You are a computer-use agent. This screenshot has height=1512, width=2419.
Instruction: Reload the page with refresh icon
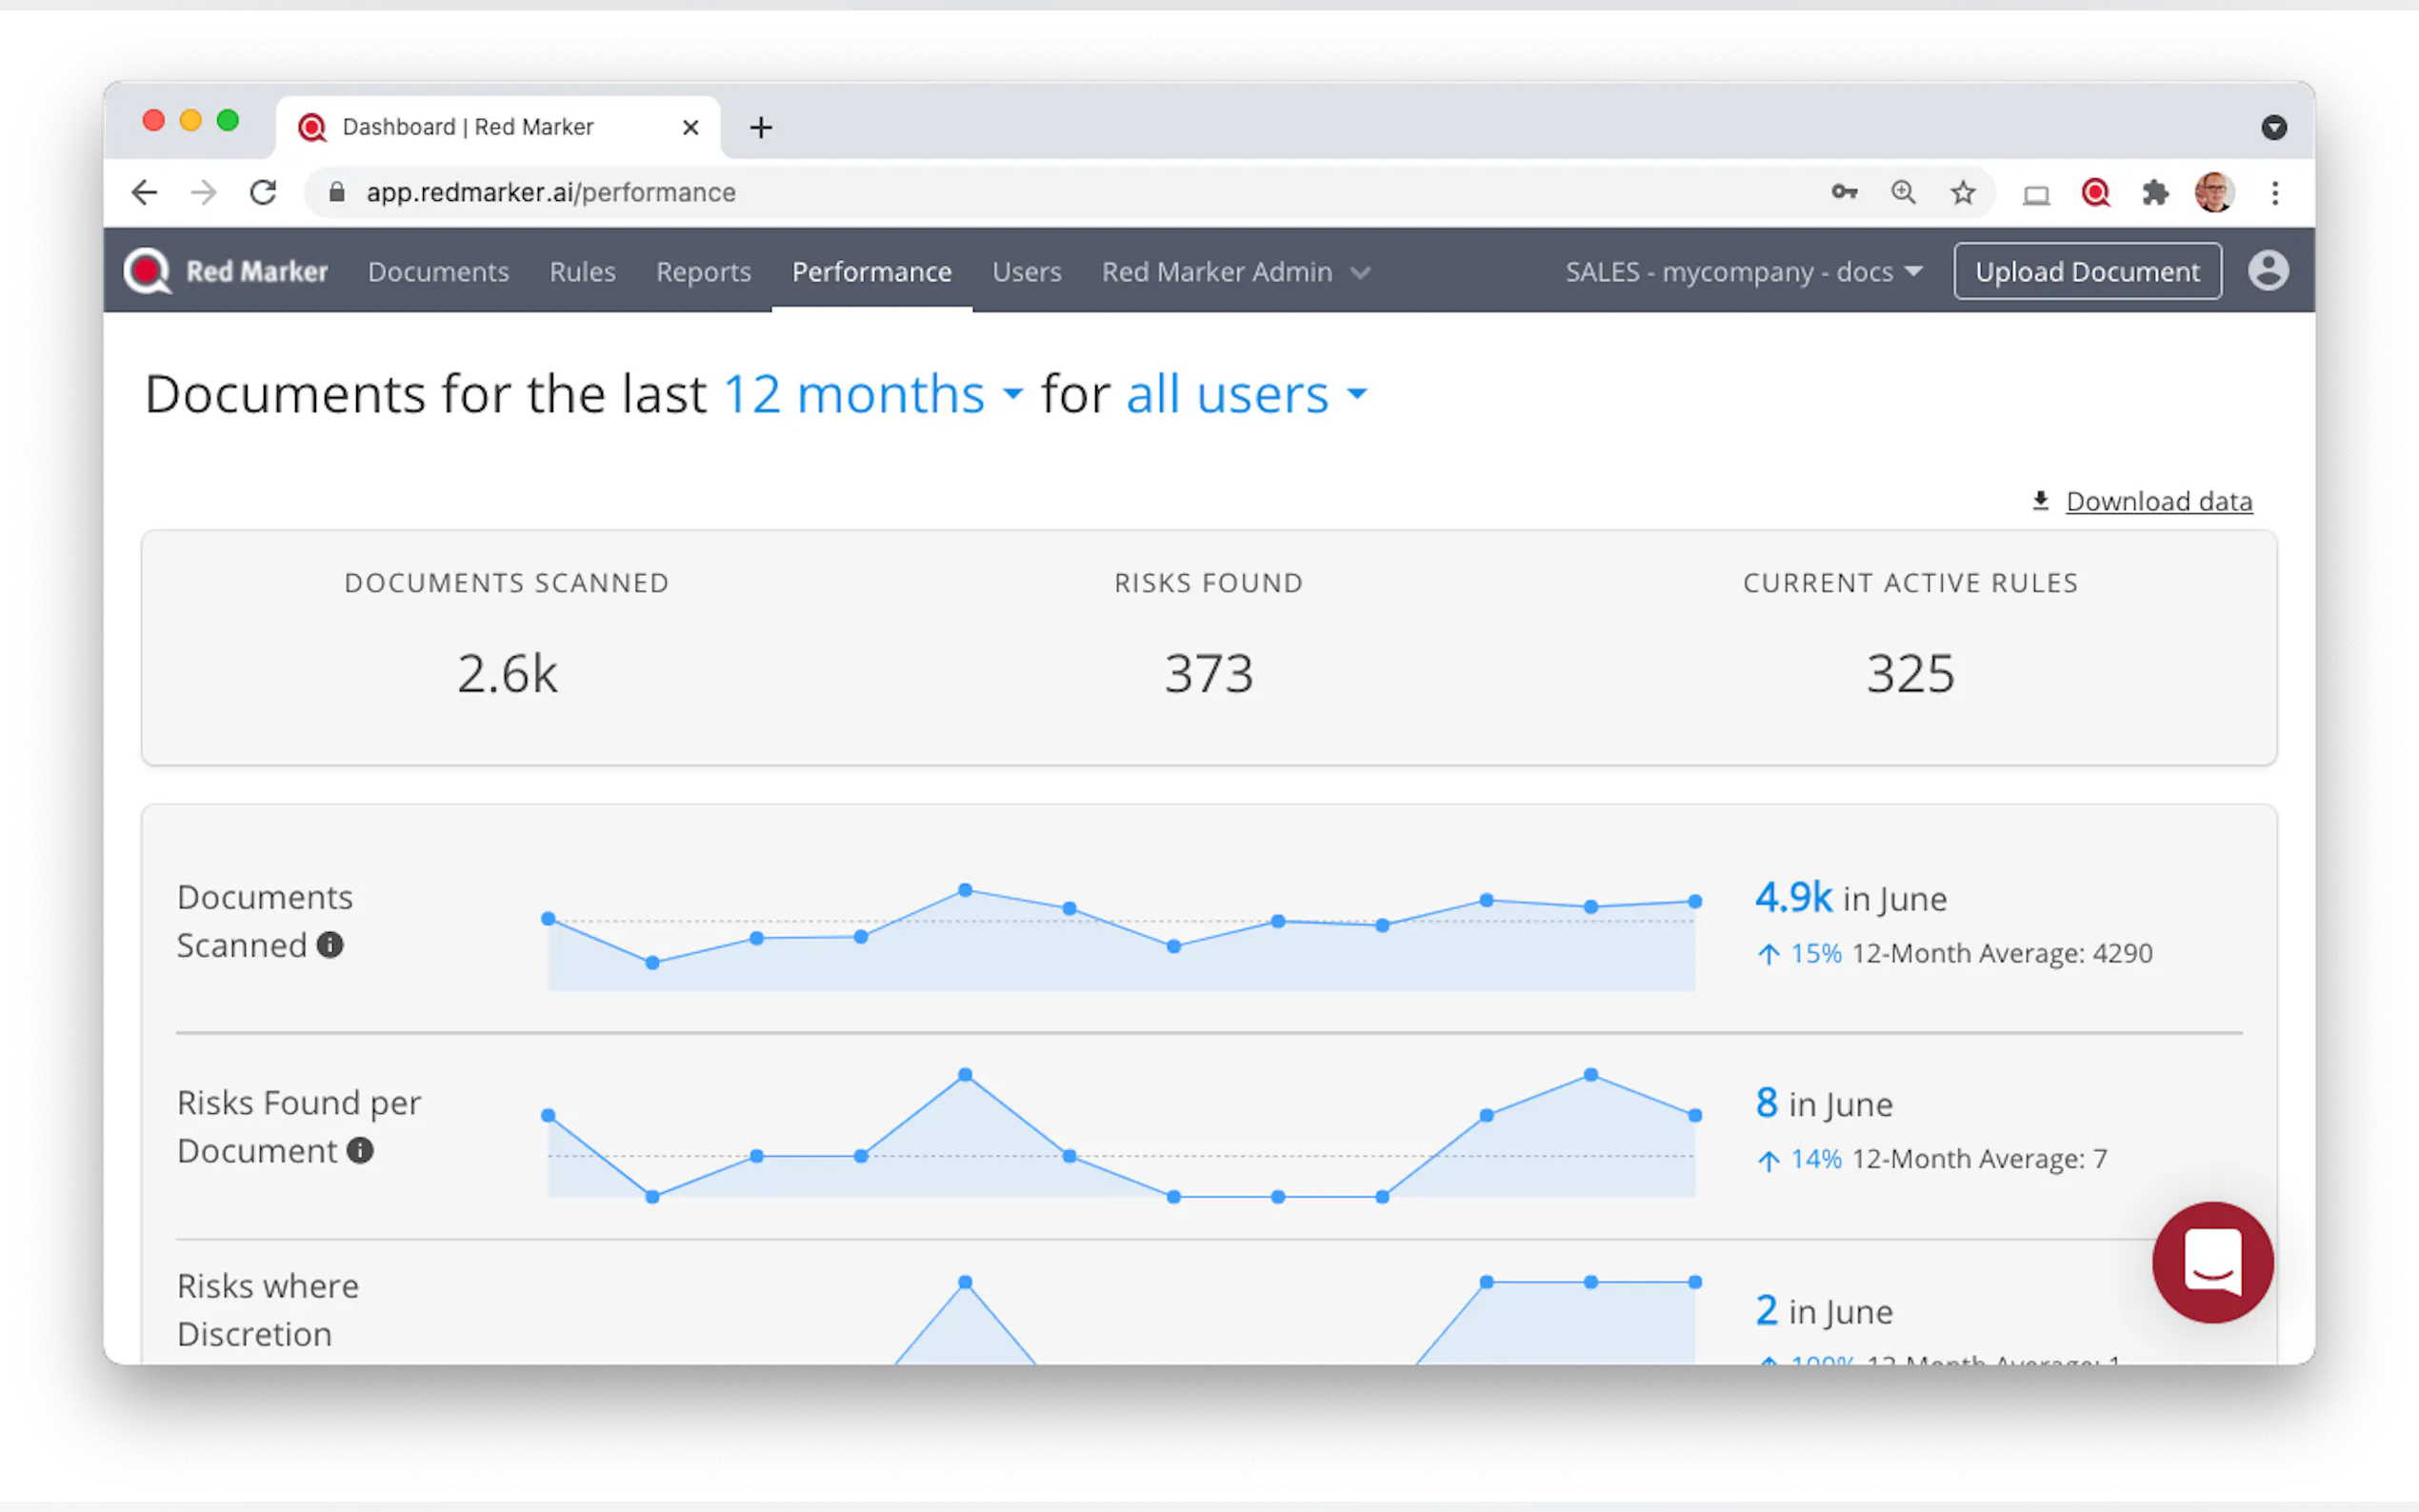coord(263,192)
